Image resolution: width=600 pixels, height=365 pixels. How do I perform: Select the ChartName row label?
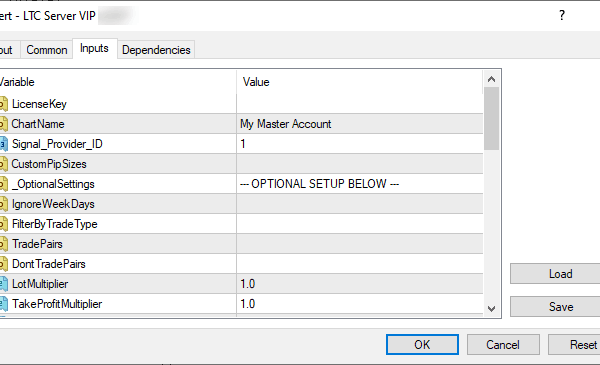(38, 124)
